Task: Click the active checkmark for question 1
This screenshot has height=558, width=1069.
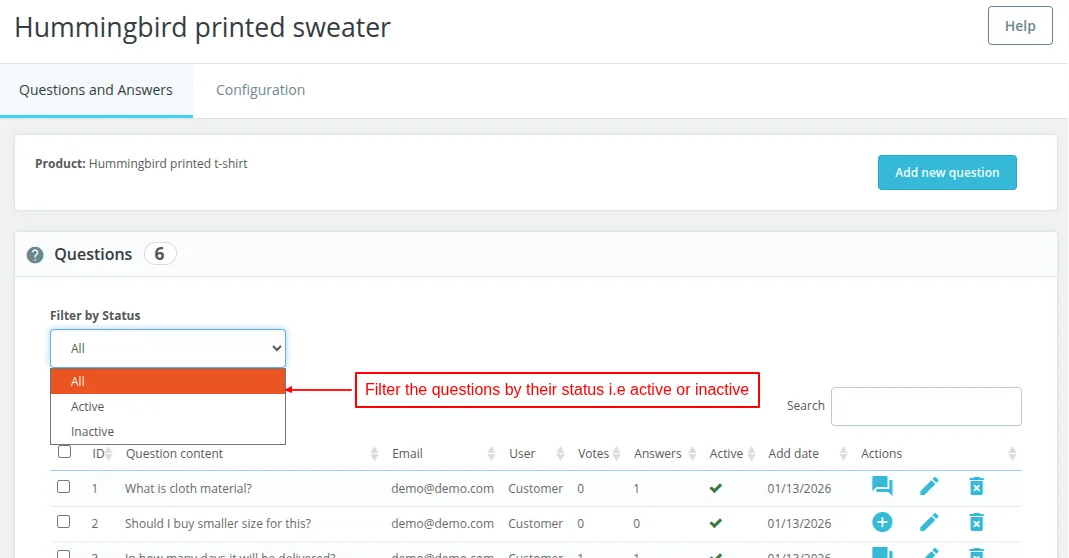Action: (715, 489)
